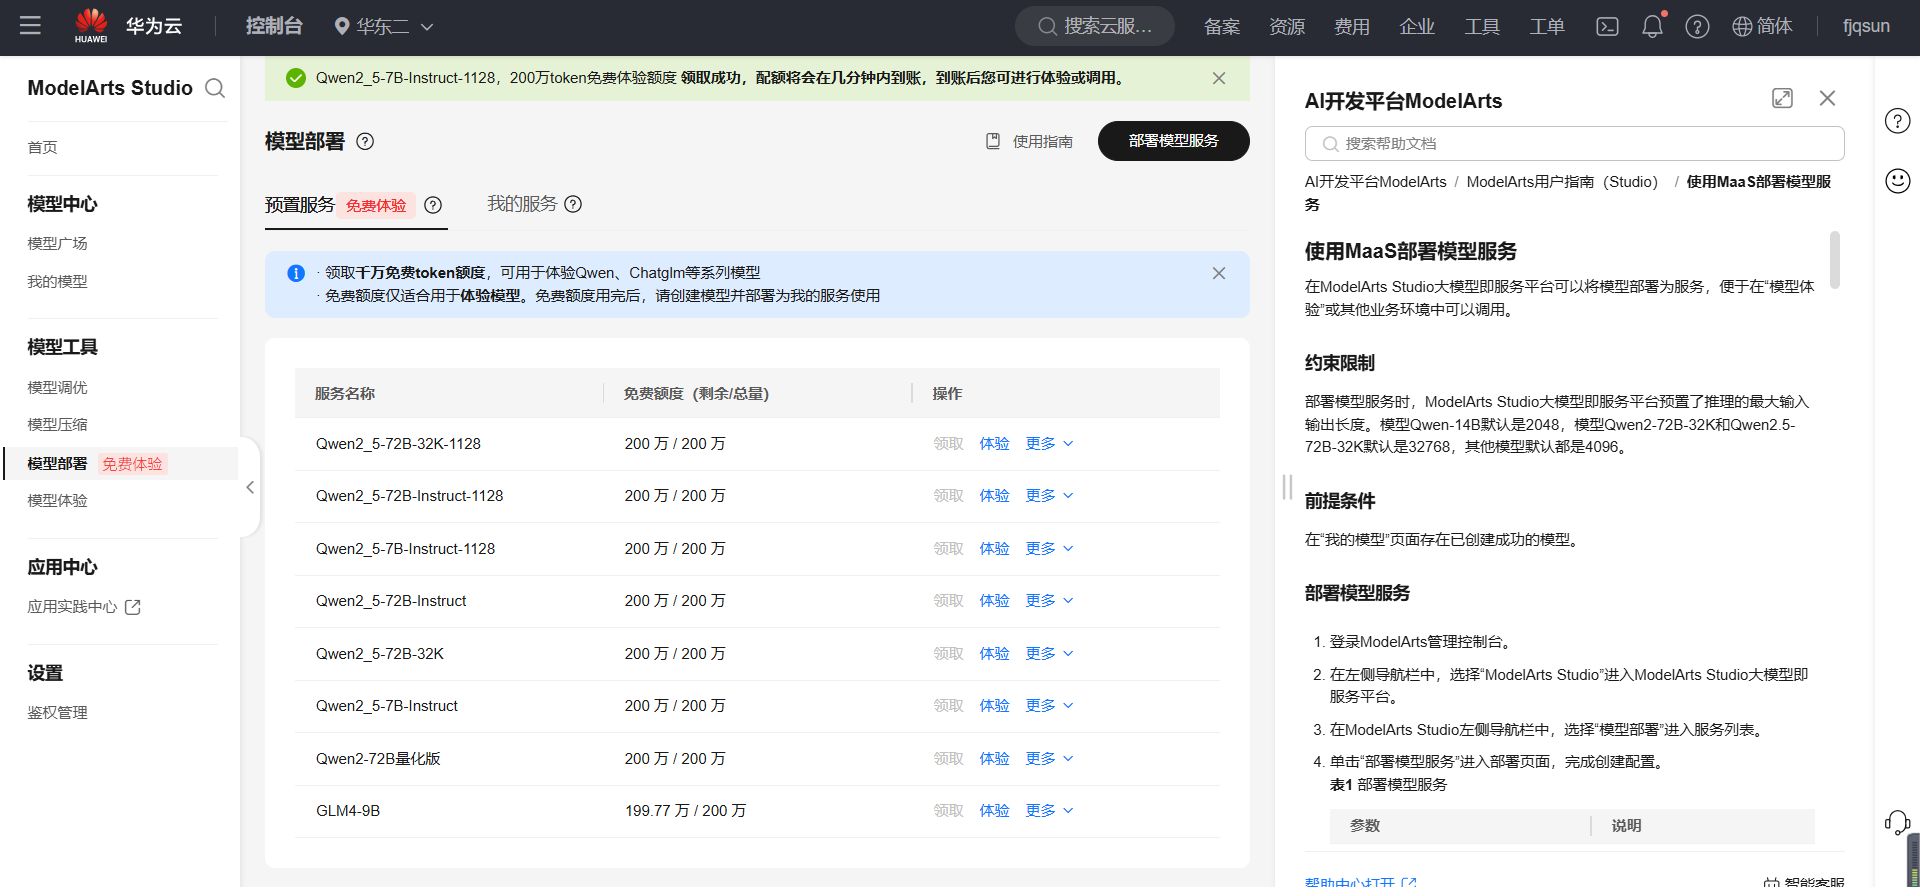Viewport: 1920px width, 887px height.
Task: Click 体验 for Qwen2_5-72B-32K-1128
Action: click(994, 443)
